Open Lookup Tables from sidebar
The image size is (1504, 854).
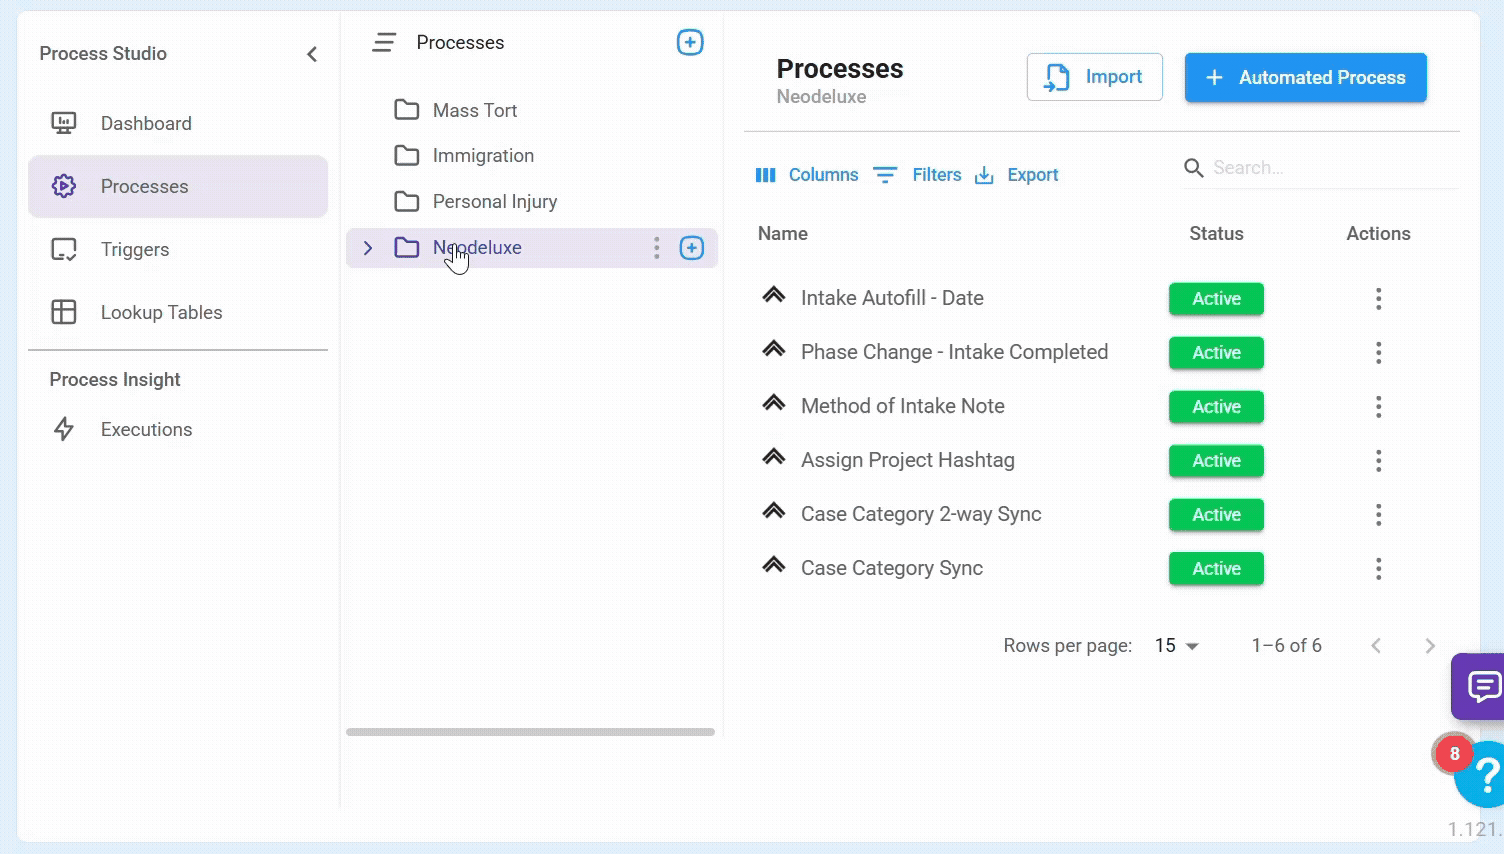point(161,313)
